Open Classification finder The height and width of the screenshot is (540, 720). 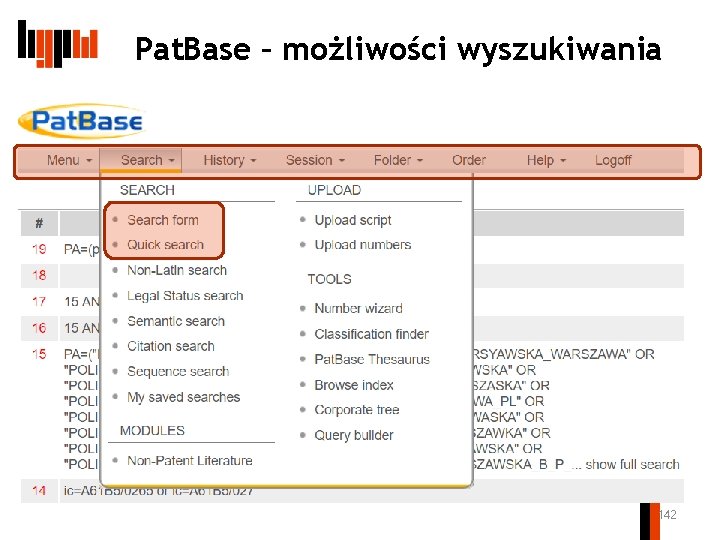coord(371,334)
